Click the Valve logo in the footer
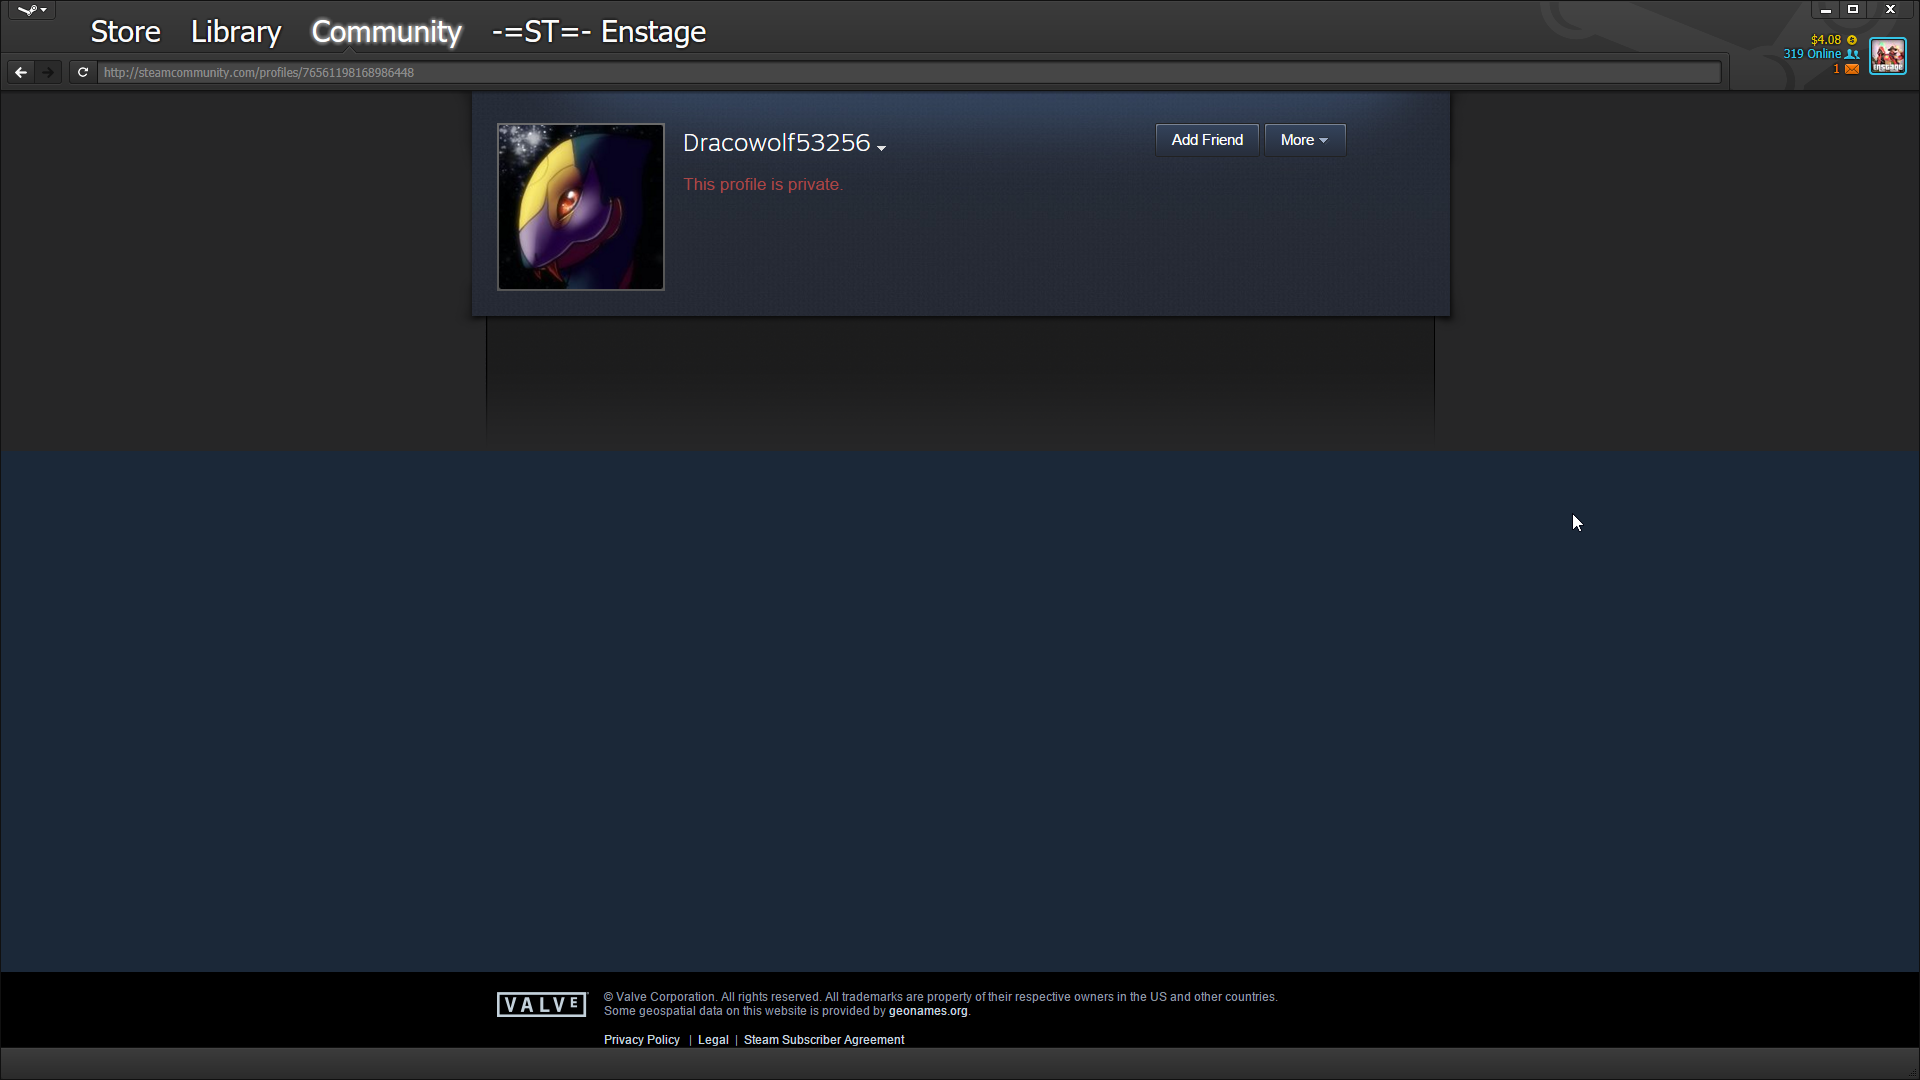Image resolution: width=1920 pixels, height=1080 pixels. (x=541, y=1004)
